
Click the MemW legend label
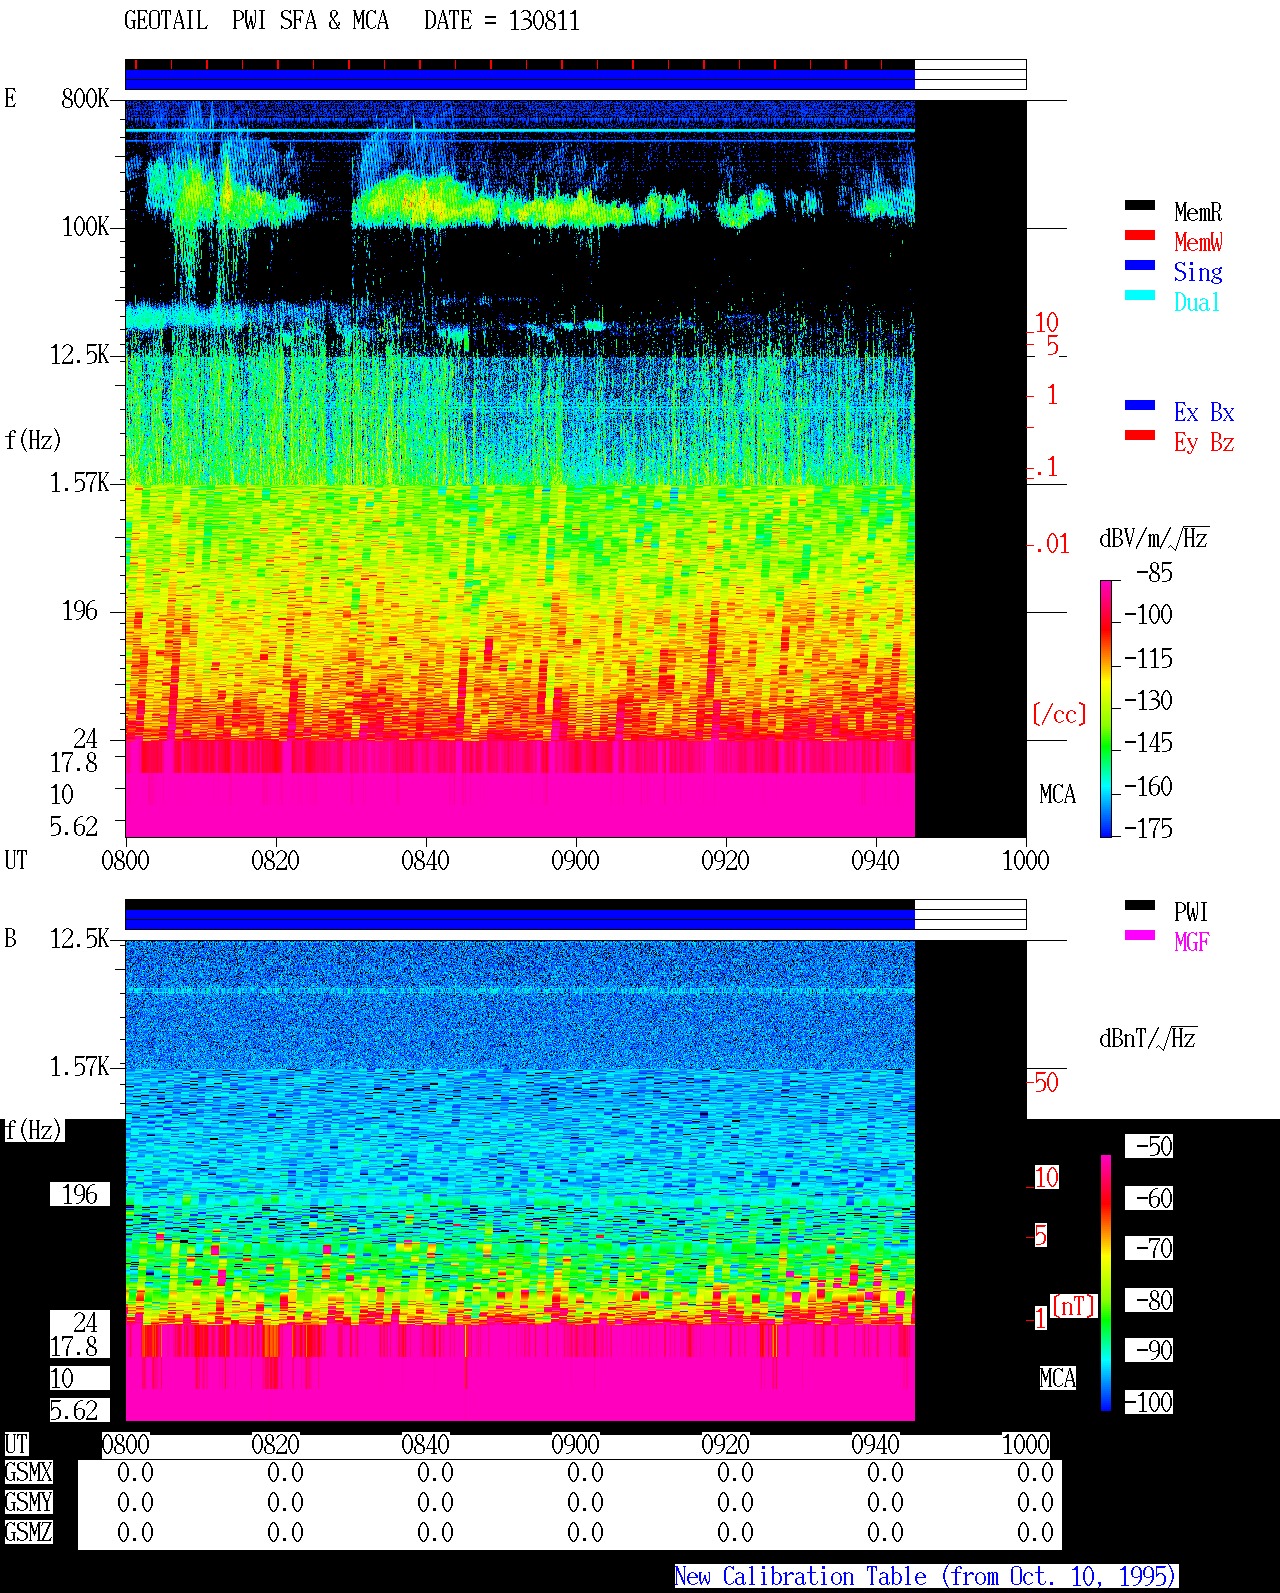pos(1198,242)
